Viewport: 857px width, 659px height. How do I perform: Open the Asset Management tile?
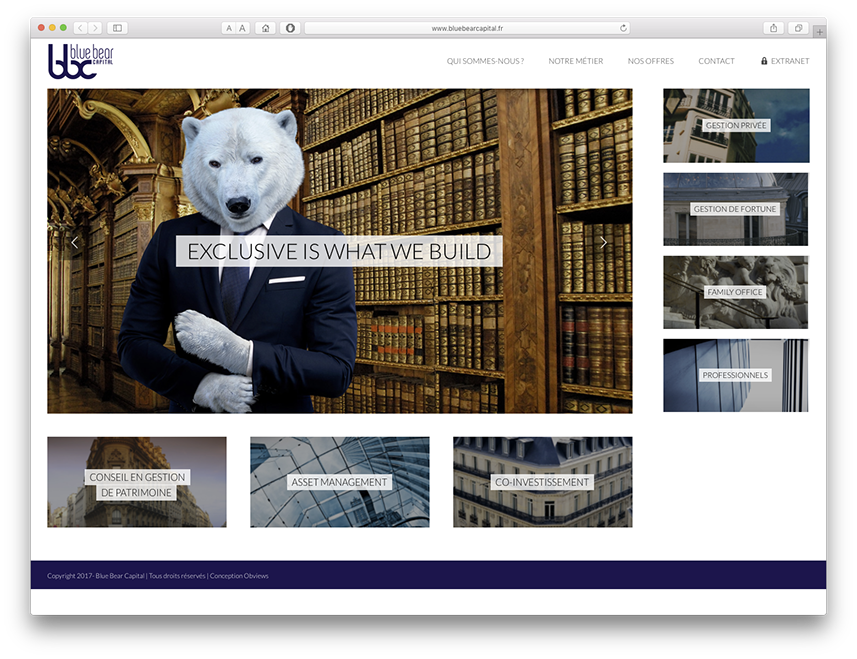tap(339, 482)
